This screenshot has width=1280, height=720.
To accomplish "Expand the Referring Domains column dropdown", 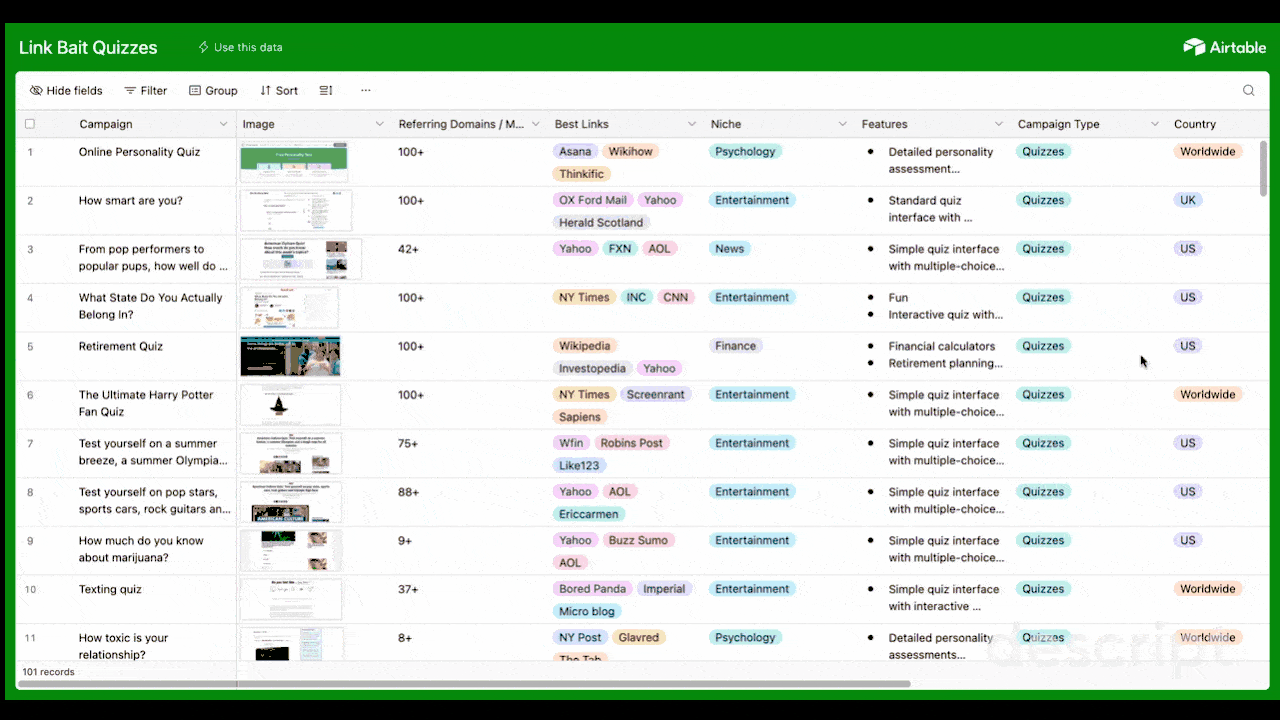I will (535, 124).
